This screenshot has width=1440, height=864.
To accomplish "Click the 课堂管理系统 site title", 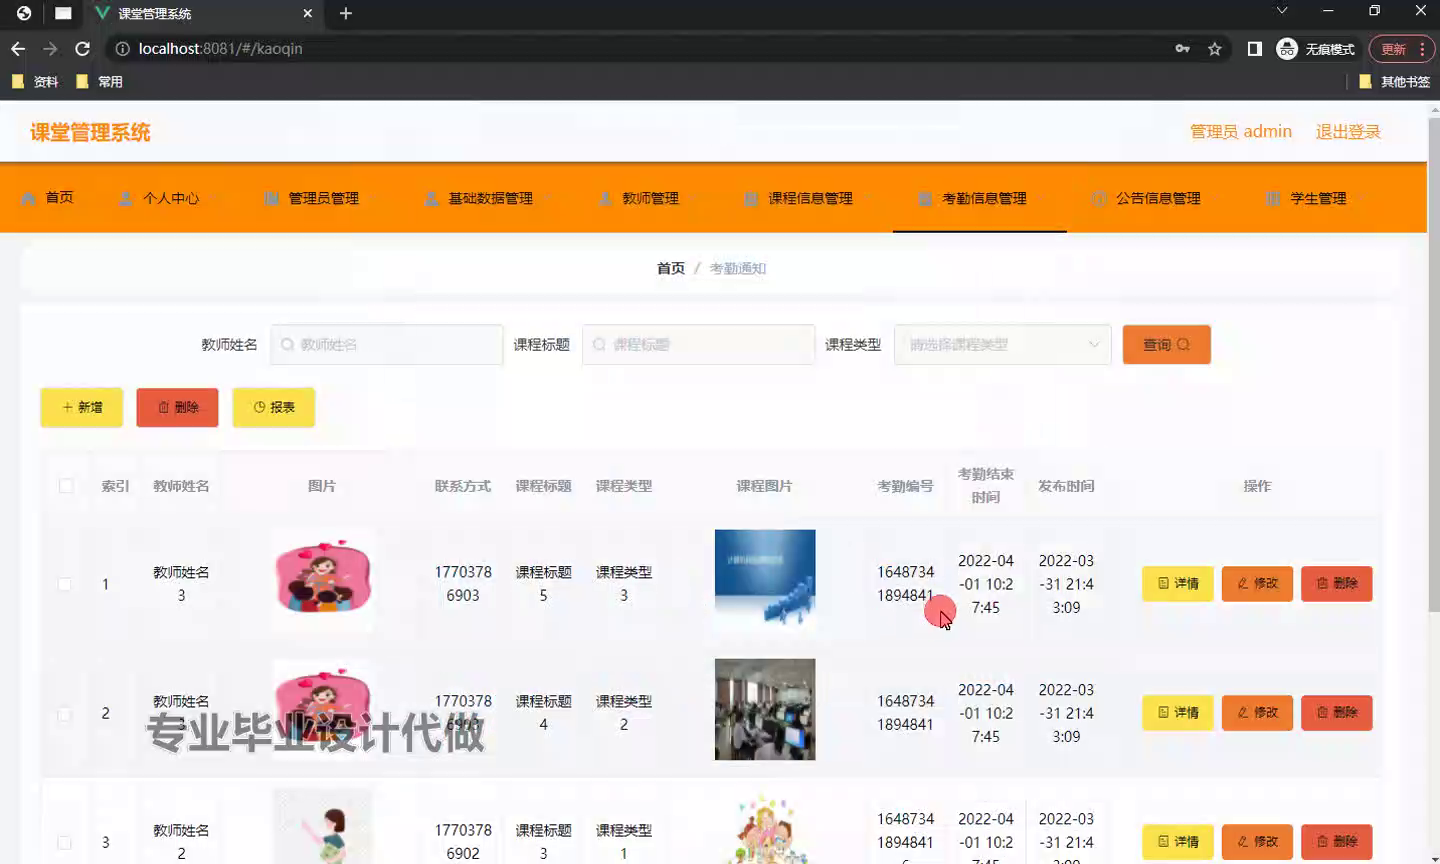I will coord(90,132).
